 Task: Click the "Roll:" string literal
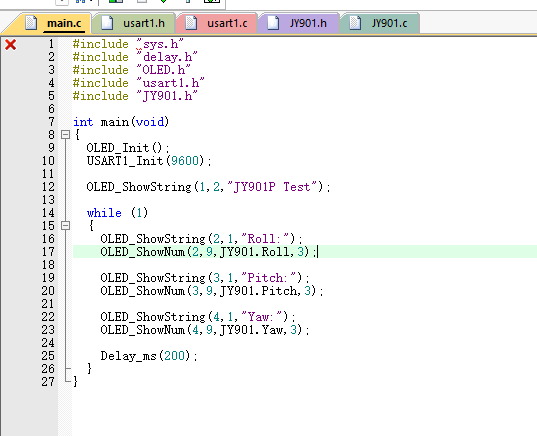coord(265,239)
